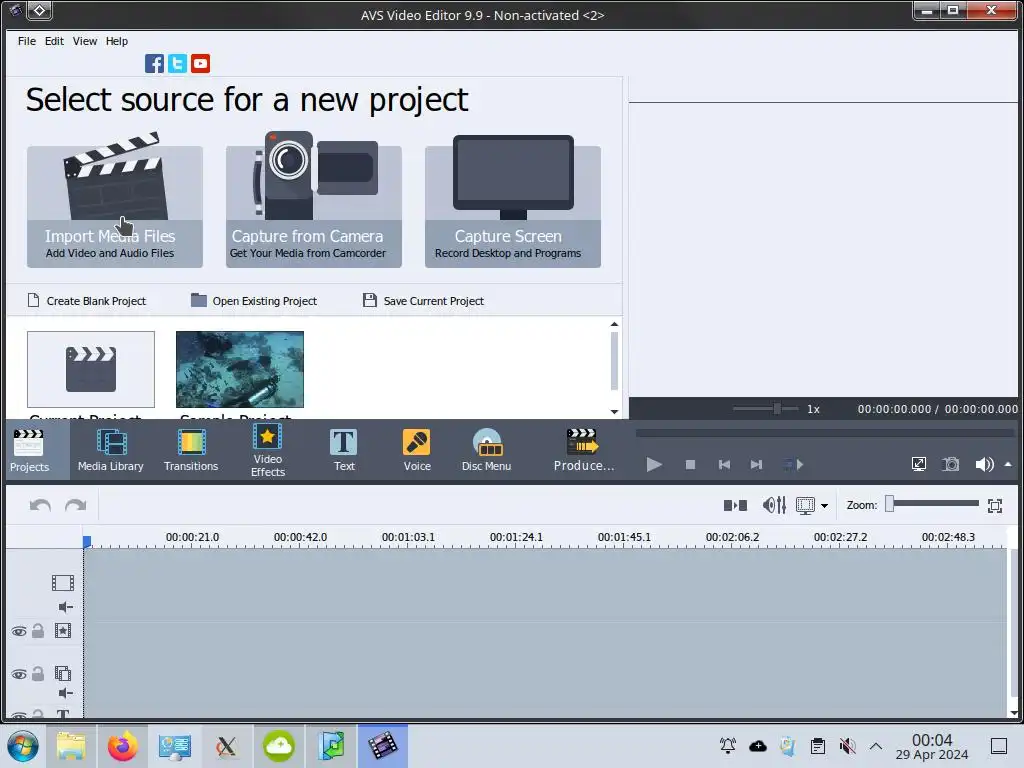This screenshot has height=768, width=1024.
Task: Play the preview
Action: pos(654,464)
